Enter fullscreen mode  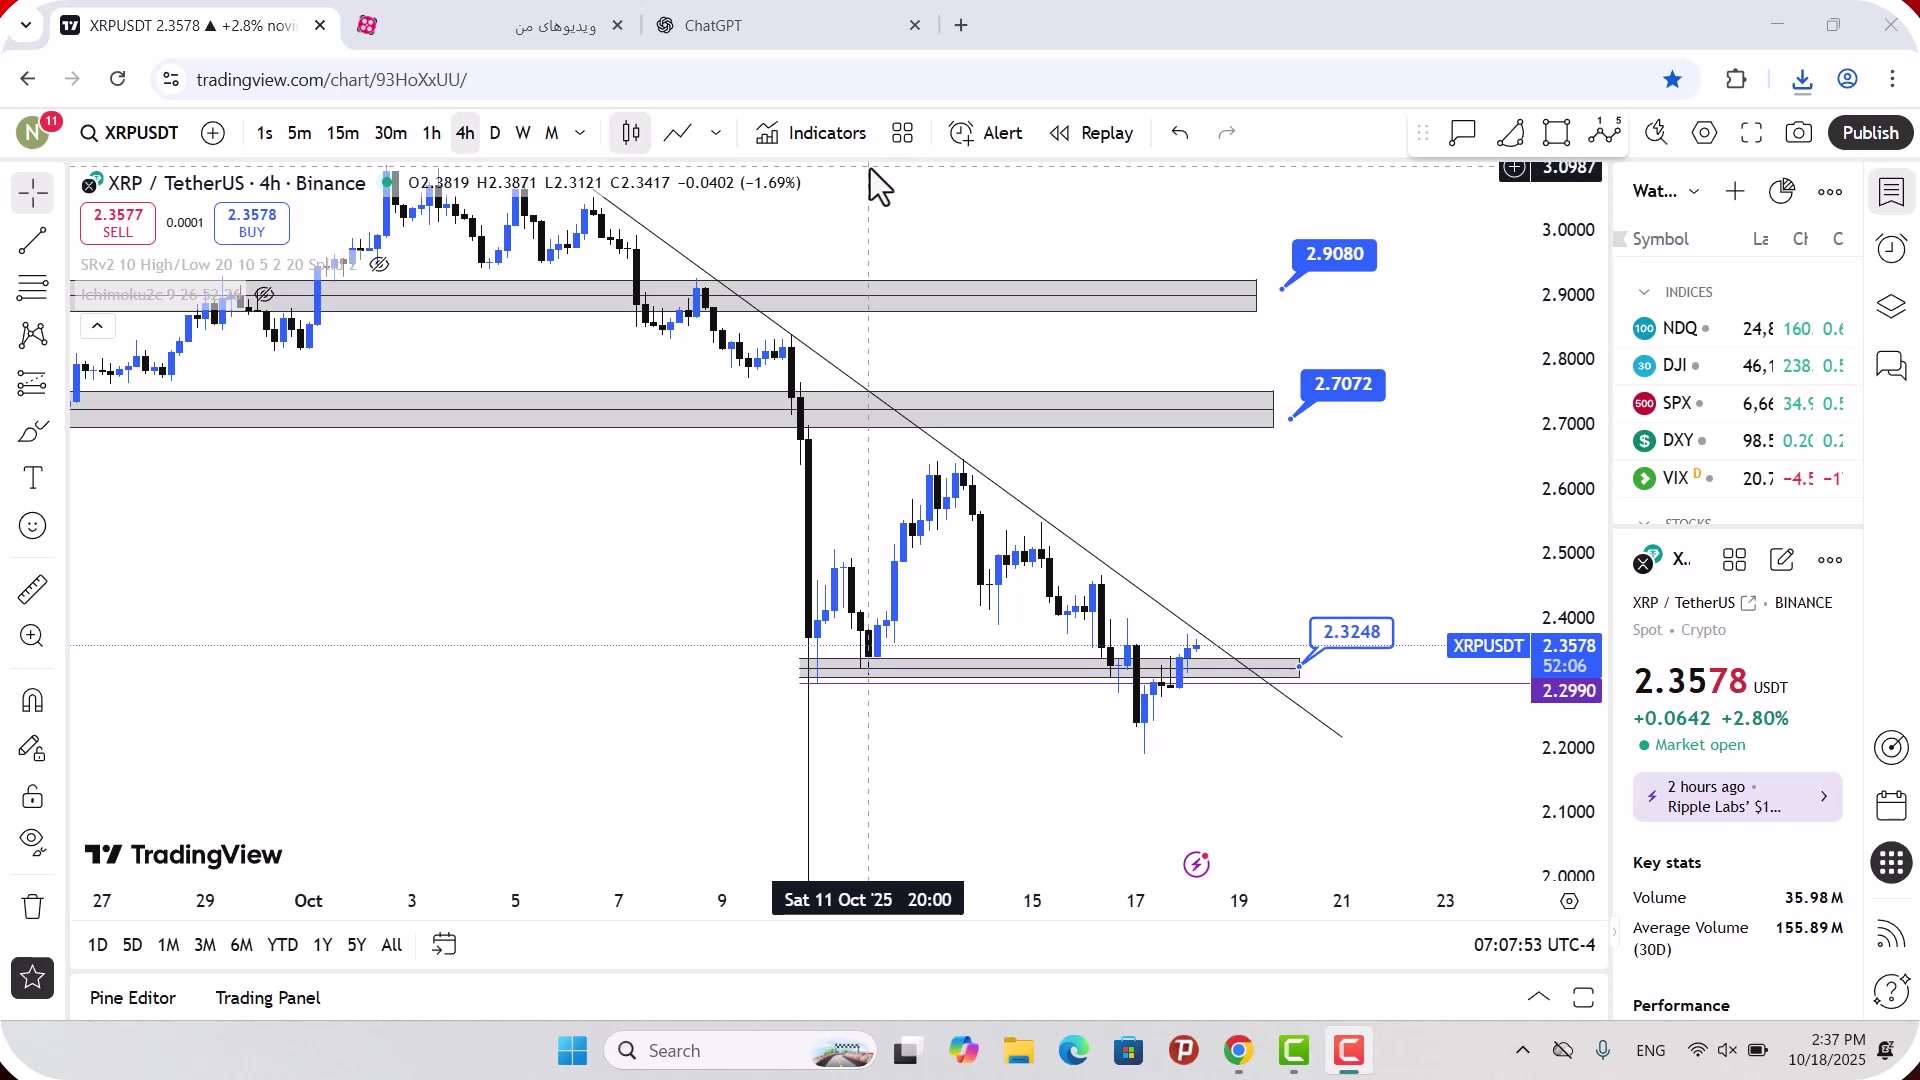[x=1751, y=133]
